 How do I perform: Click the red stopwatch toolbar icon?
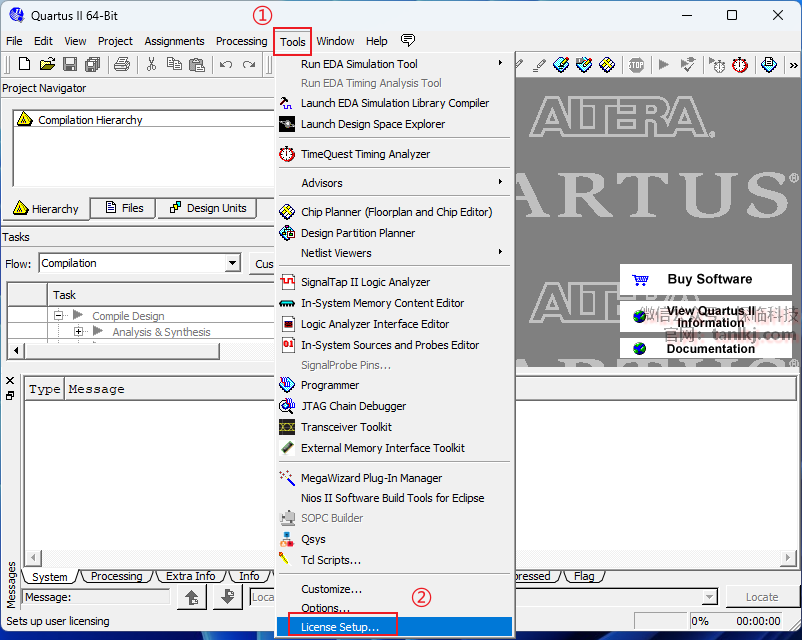(739, 65)
